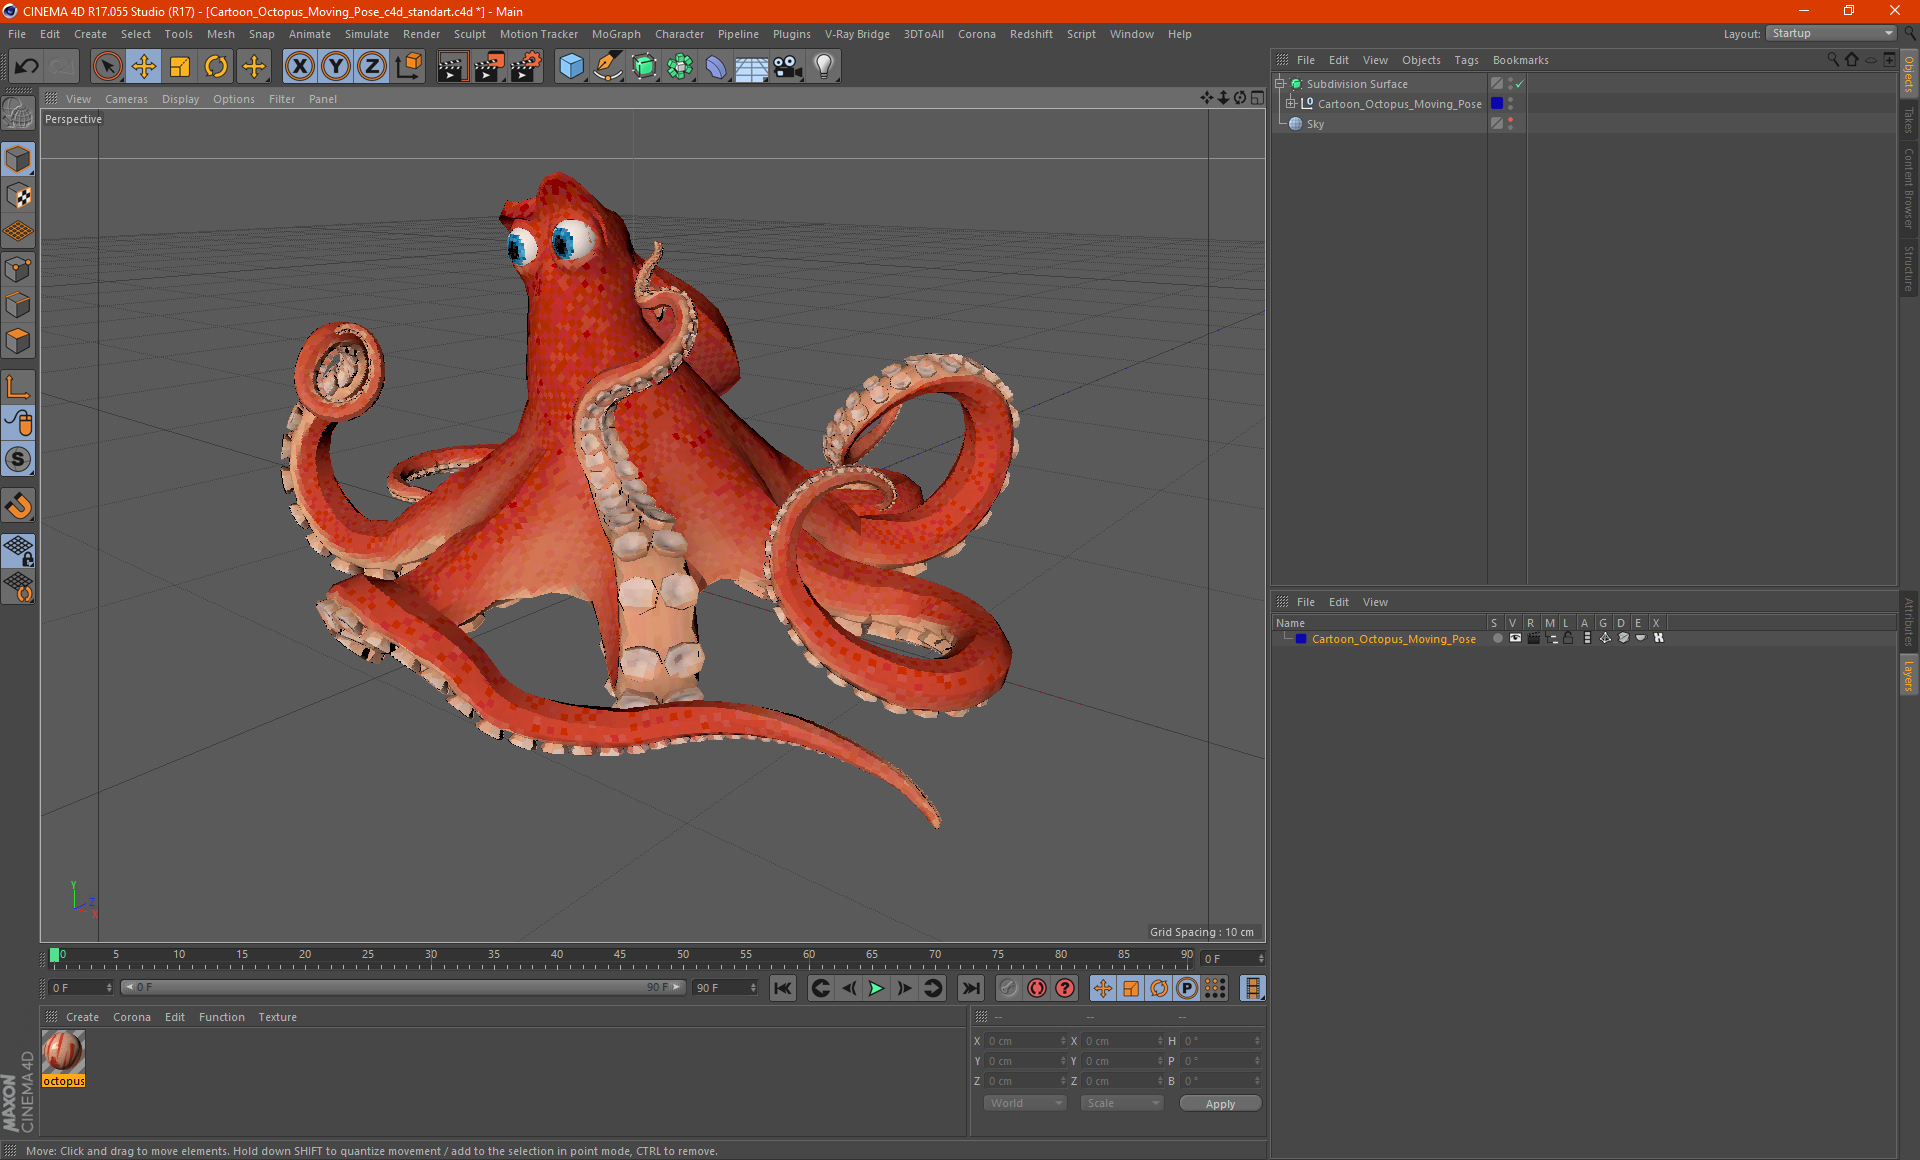
Task: Click the Record Active Objects key button
Action: point(1009,988)
